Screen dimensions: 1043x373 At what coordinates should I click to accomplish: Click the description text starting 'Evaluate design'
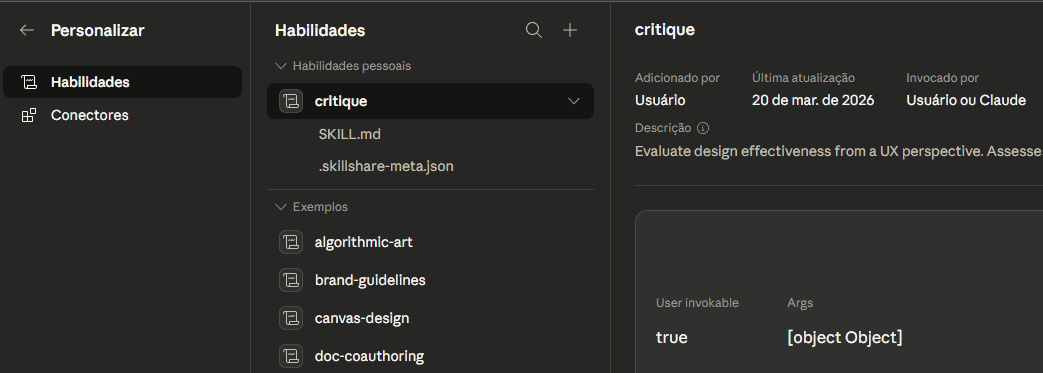[x=839, y=152]
